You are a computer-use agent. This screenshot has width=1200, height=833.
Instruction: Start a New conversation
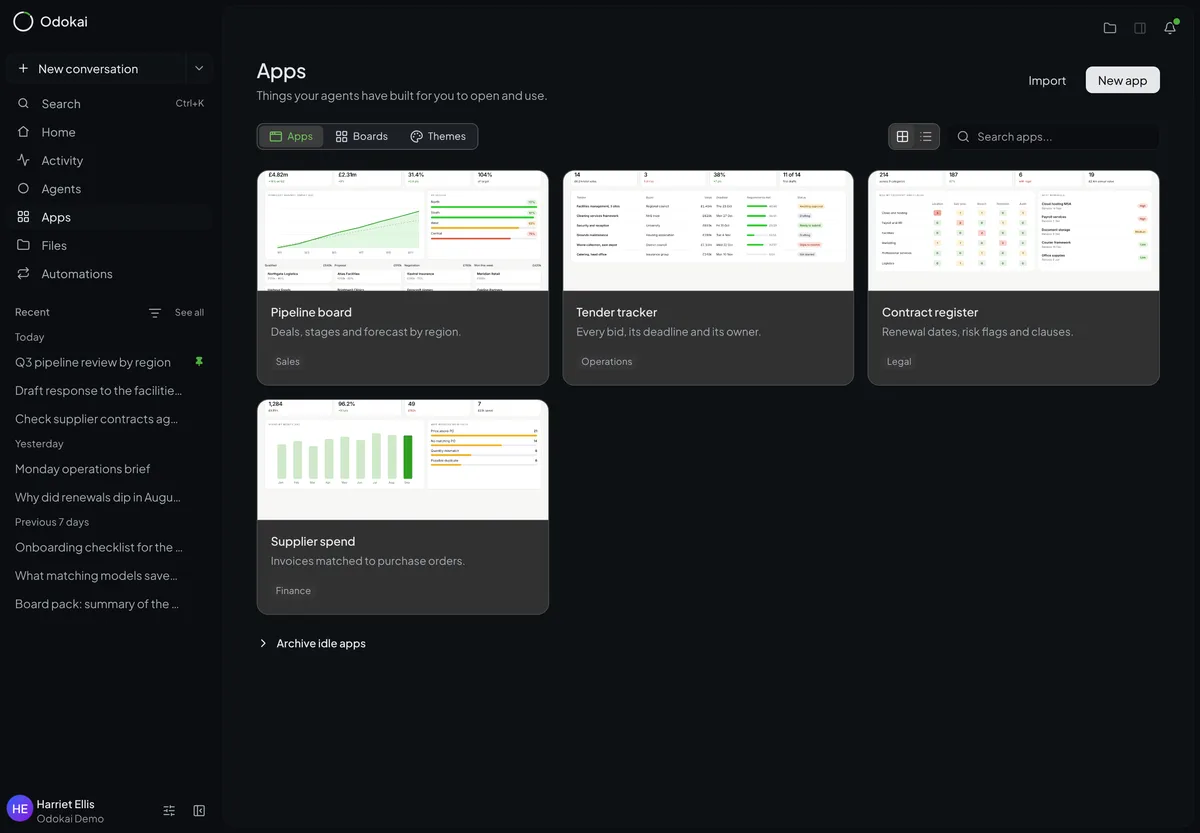click(x=96, y=69)
